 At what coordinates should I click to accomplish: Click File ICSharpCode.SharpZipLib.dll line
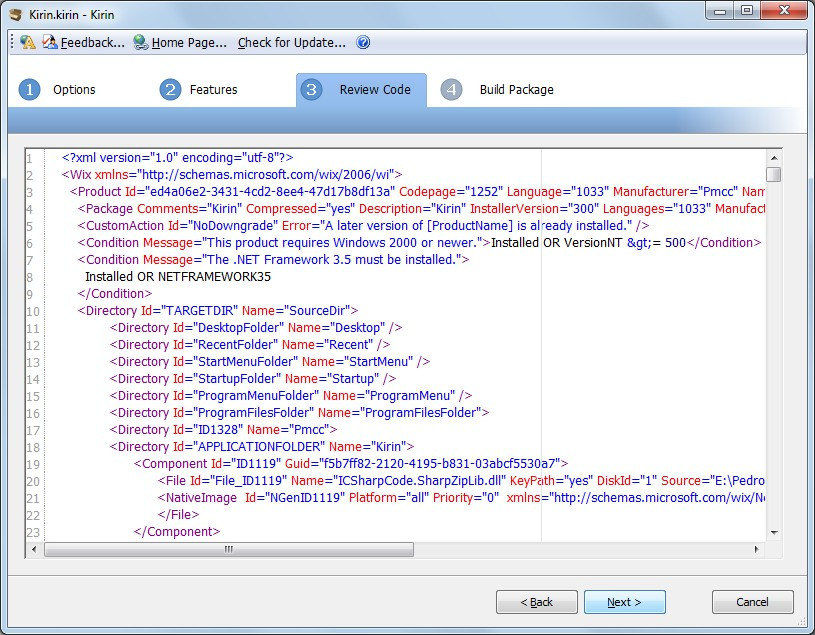click(461, 481)
